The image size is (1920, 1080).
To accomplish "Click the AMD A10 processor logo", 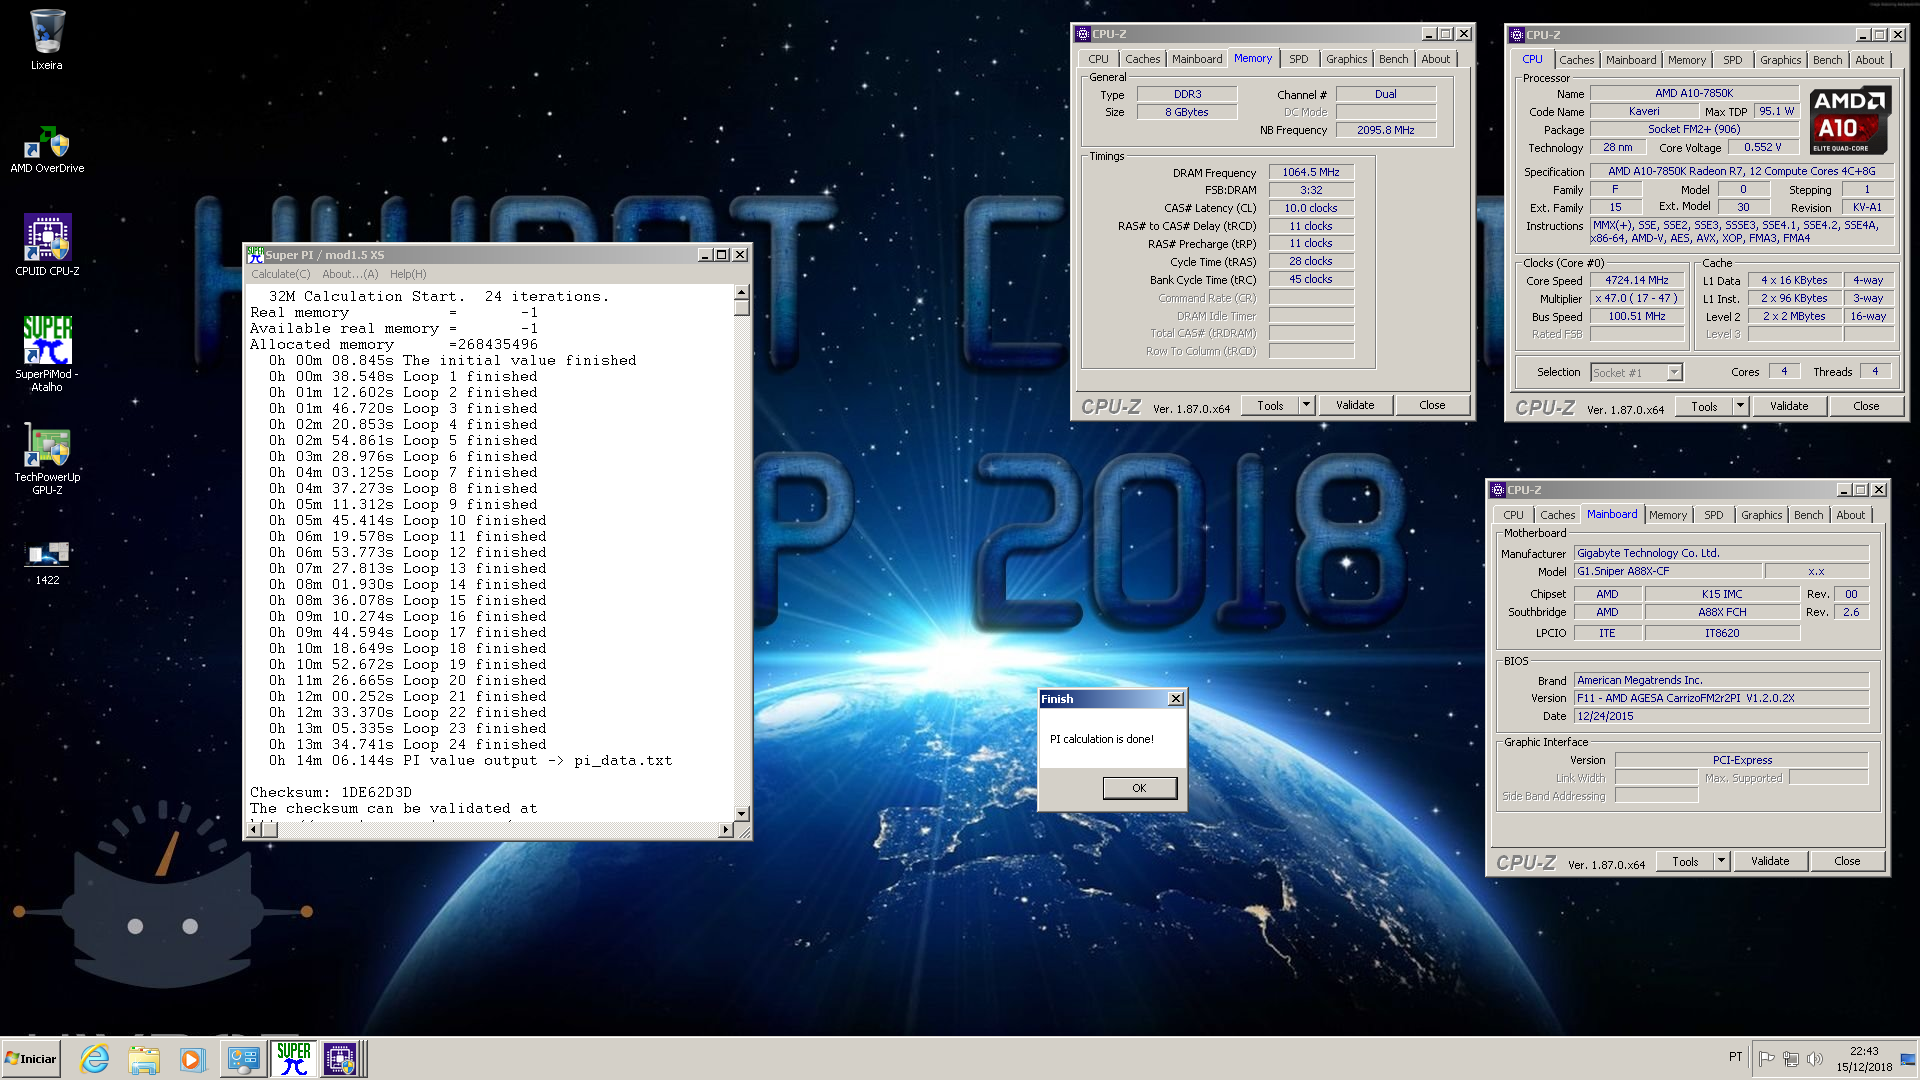I will tap(1850, 121).
